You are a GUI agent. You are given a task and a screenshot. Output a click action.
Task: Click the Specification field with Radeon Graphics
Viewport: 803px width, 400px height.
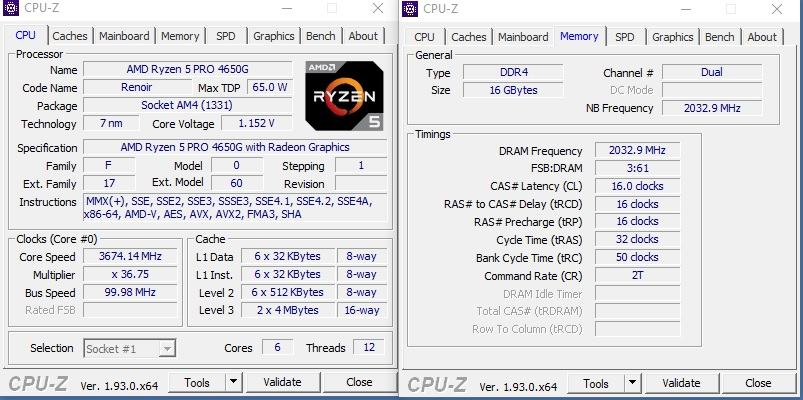[235, 147]
